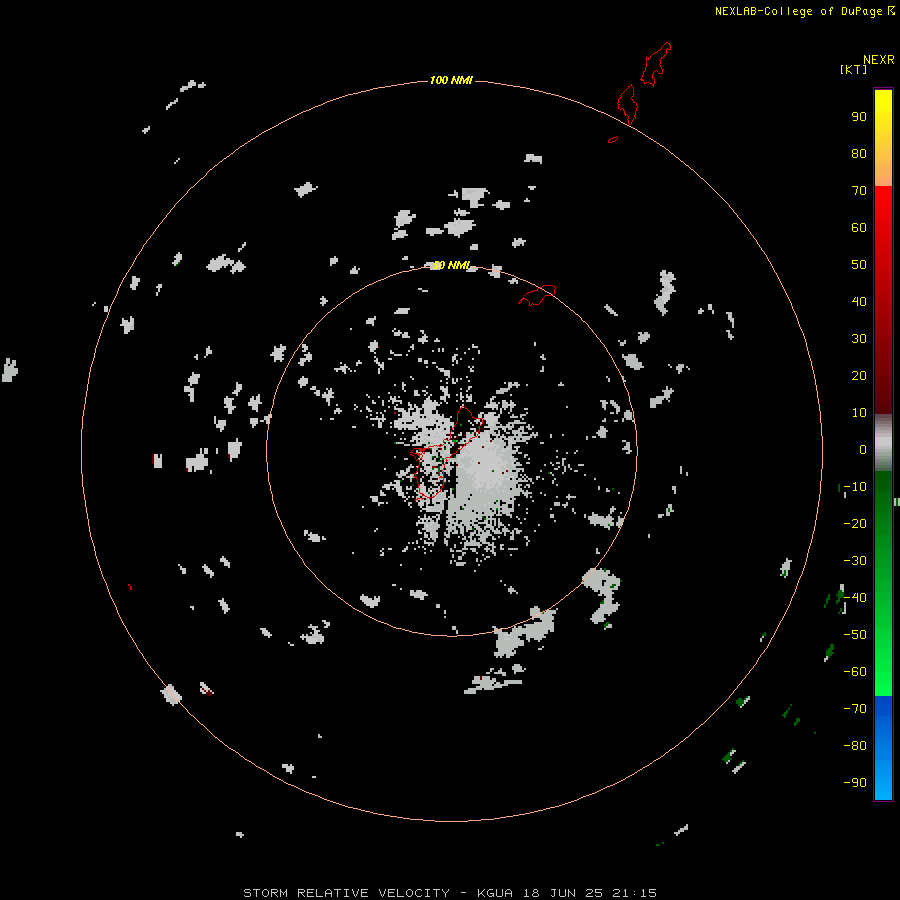Click the -70 knot scale label
The width and height of the screenshot is (900, 900).
tap(855, 708)
